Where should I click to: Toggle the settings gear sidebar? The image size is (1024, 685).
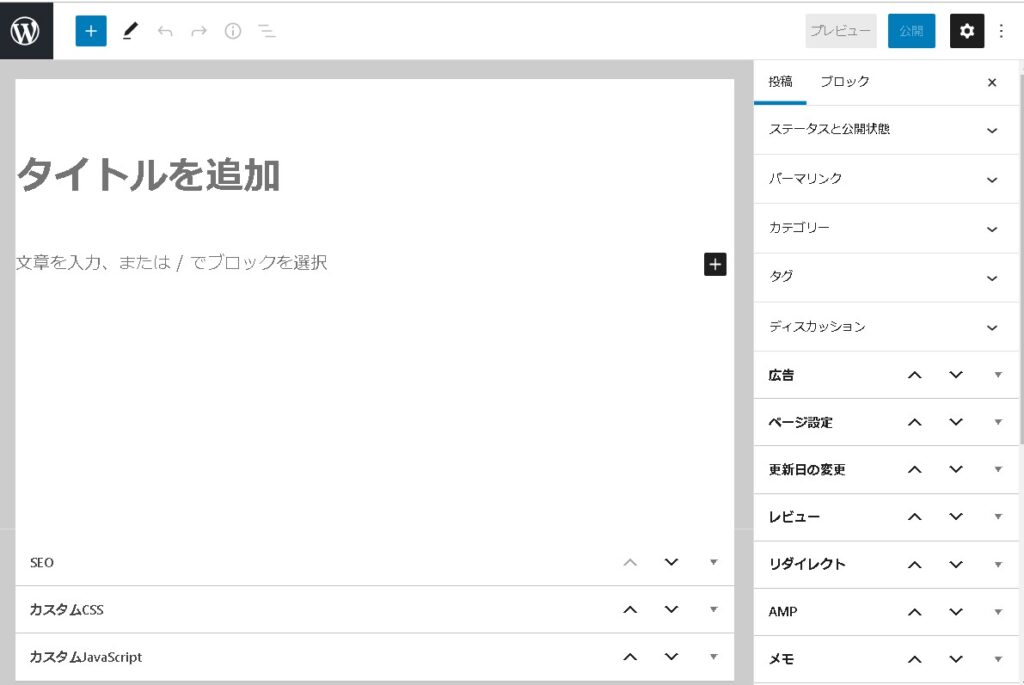point(966,31)
